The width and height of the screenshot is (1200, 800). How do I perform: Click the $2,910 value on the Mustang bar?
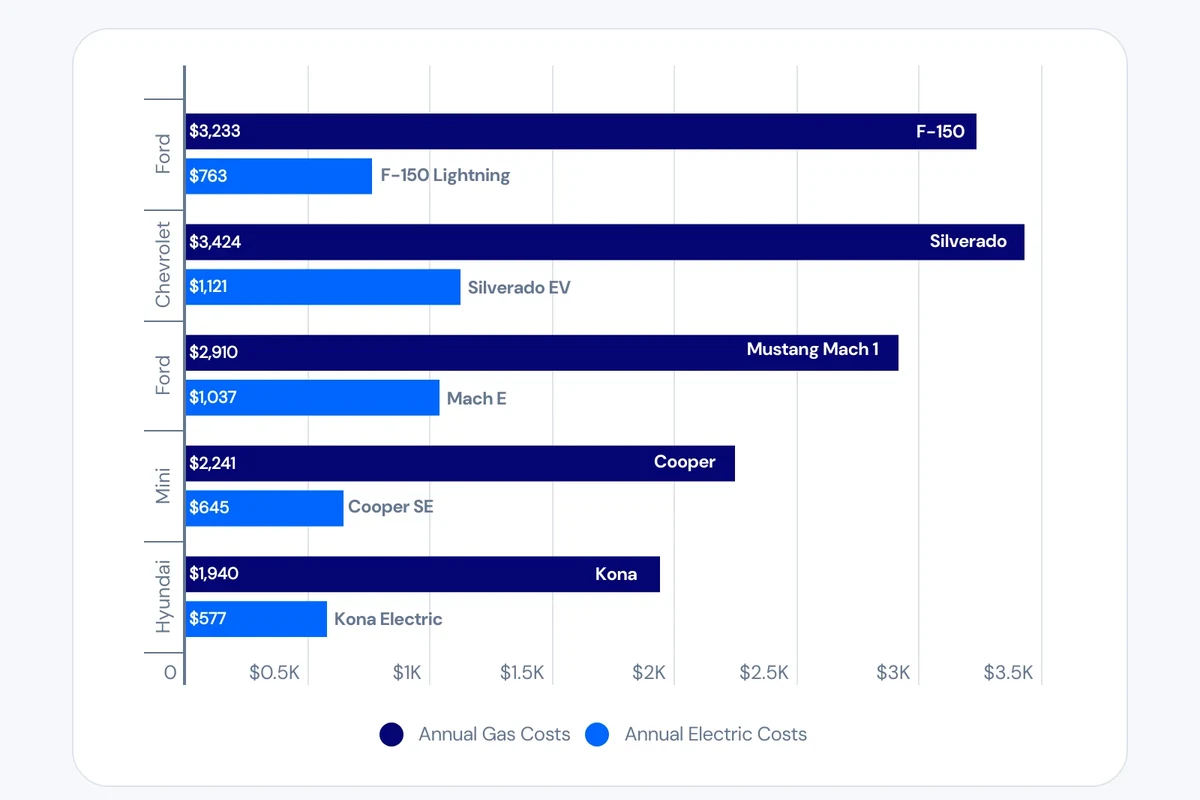tap(214, 352)
